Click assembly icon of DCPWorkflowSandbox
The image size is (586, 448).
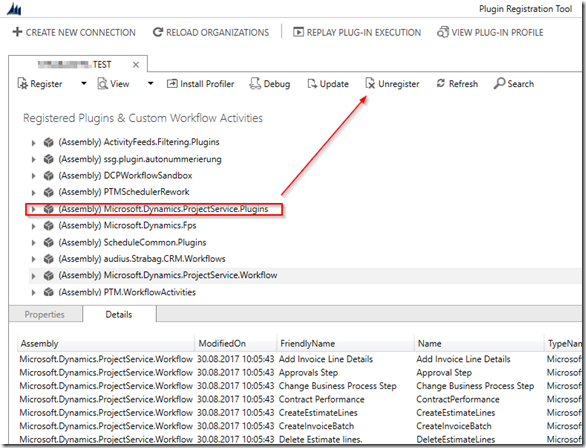pos(49,176)
